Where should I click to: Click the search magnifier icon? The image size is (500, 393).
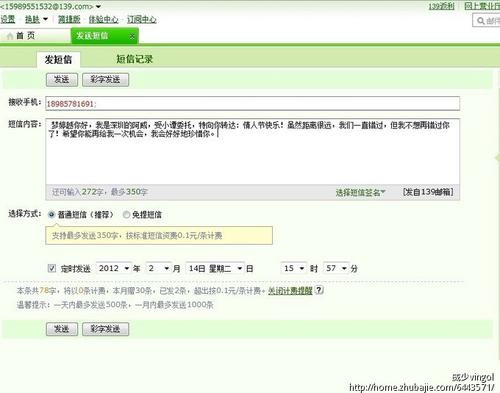[480, 21]
